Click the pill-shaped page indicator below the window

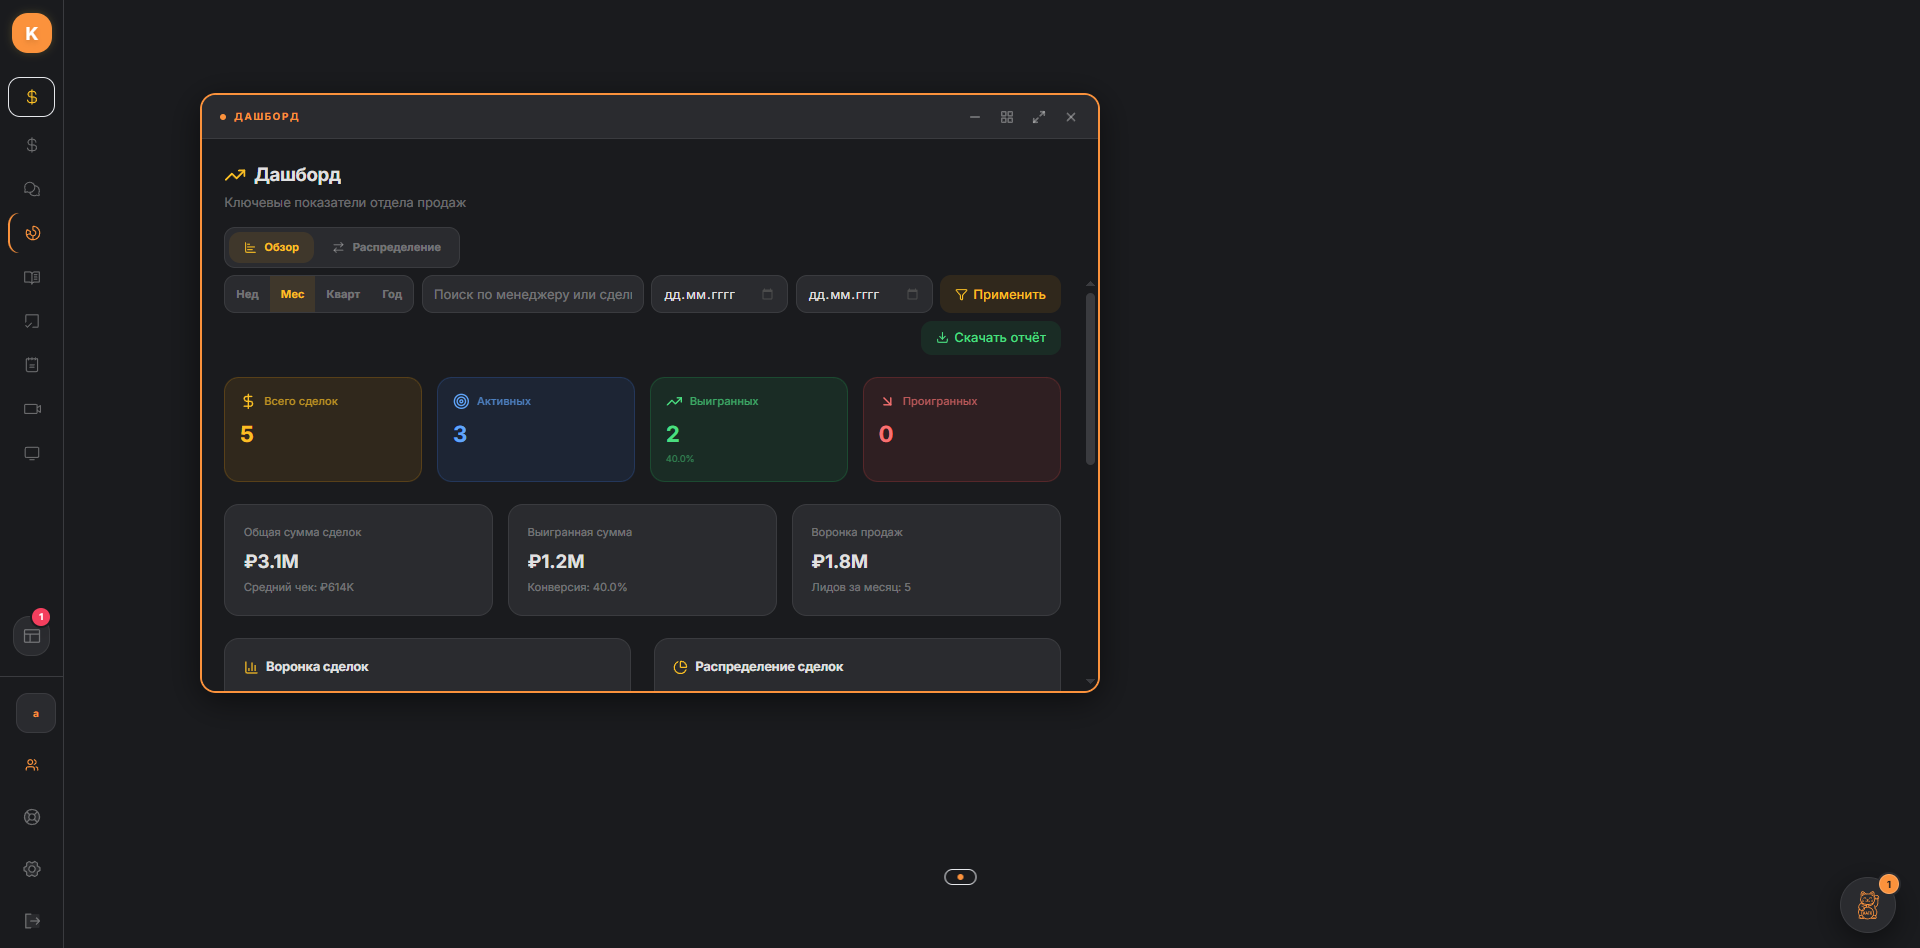[960, 877]
